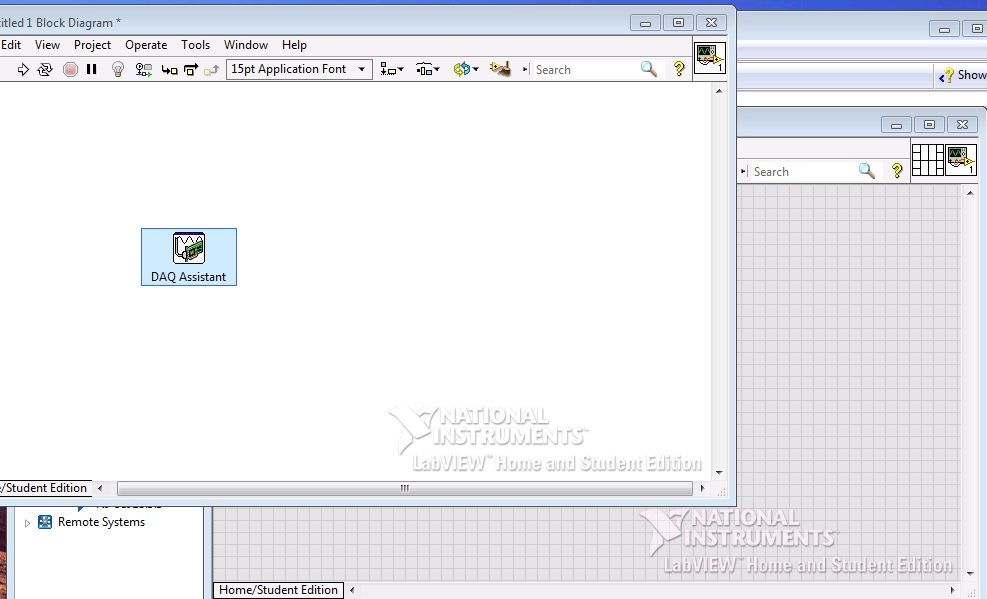
Task: Click the Step Out toolbar icon
Action: click(212, 69)
